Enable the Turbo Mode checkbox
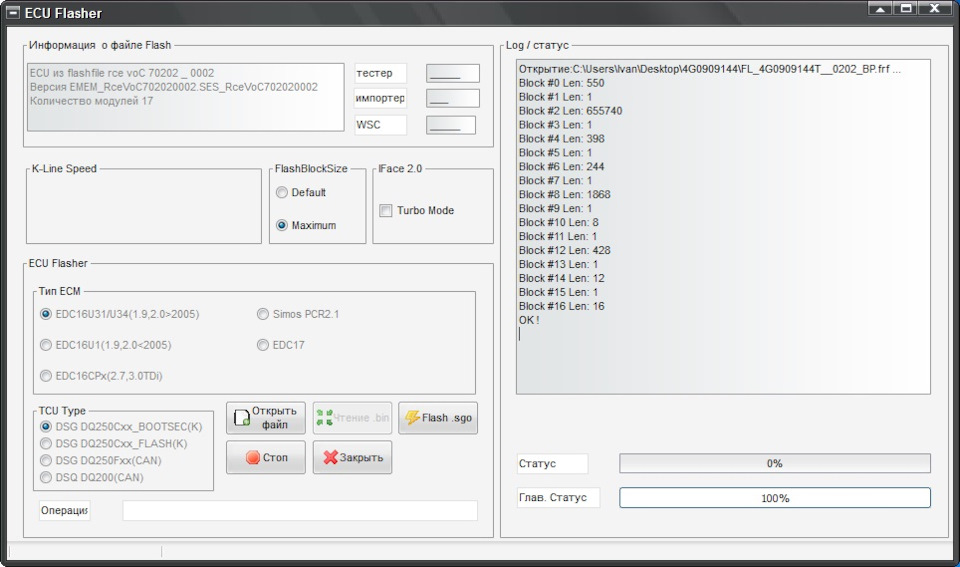 pyautogui.click(x=386, y=211)
